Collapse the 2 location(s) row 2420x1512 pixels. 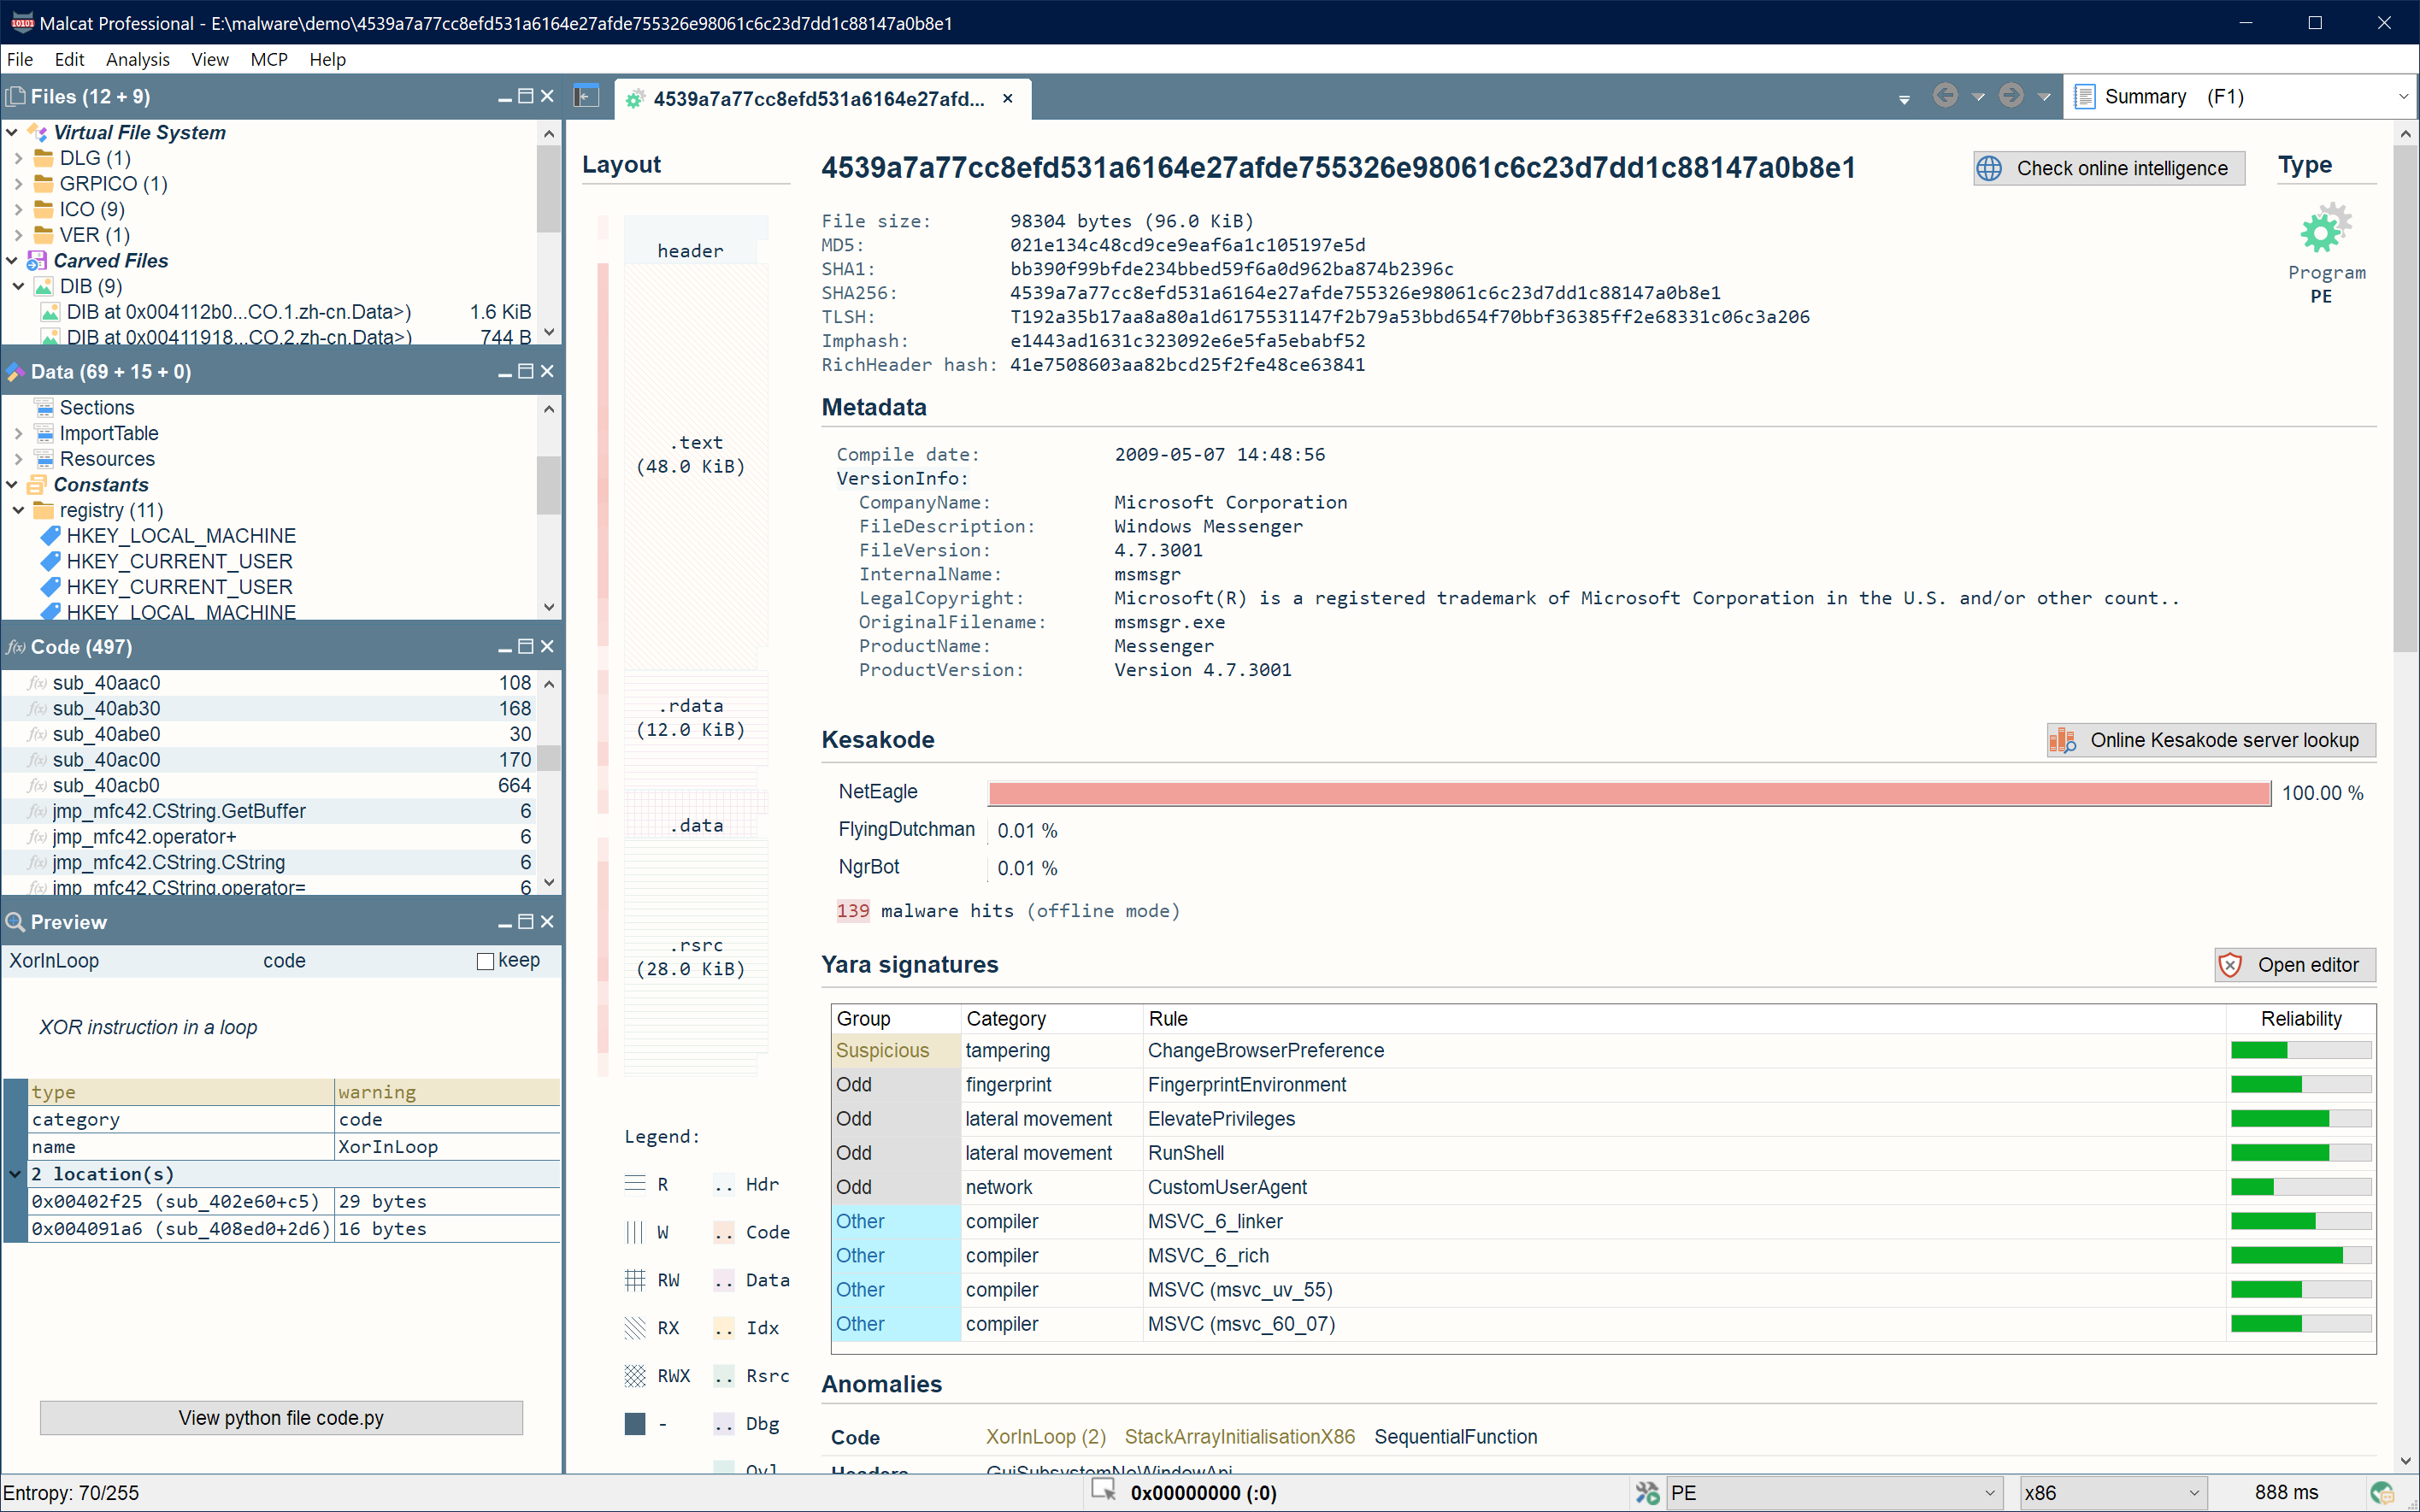(x=15, y=1173)
